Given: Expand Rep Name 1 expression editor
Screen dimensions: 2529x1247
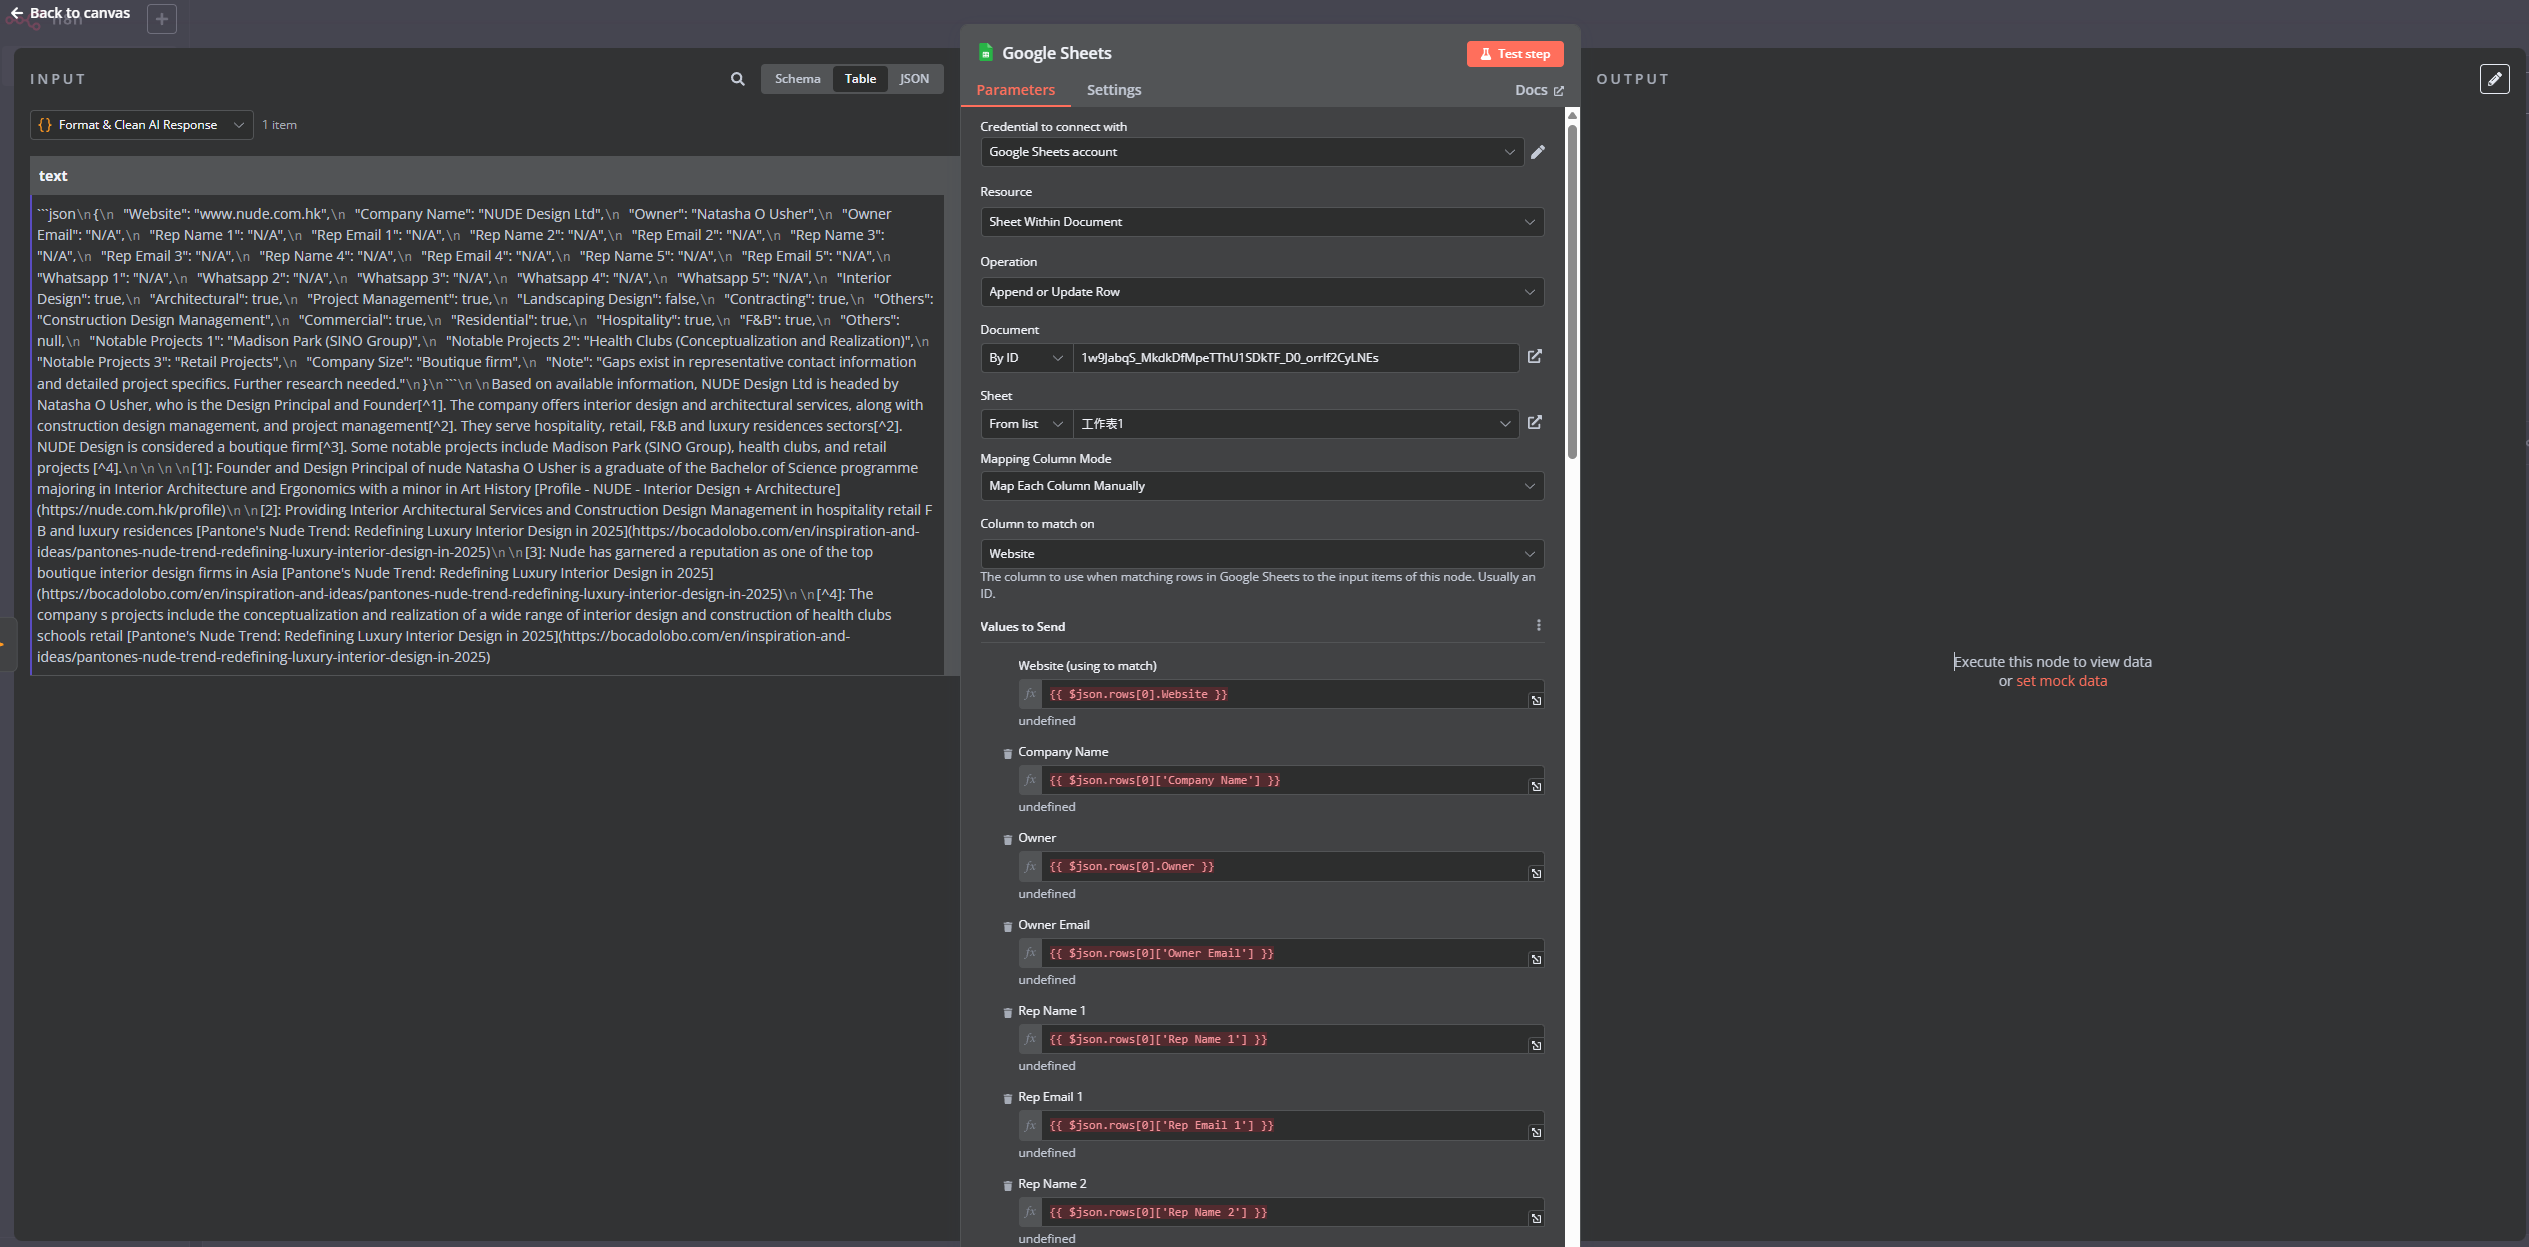Looking at the screenshot, I should coord(1536,1045).
